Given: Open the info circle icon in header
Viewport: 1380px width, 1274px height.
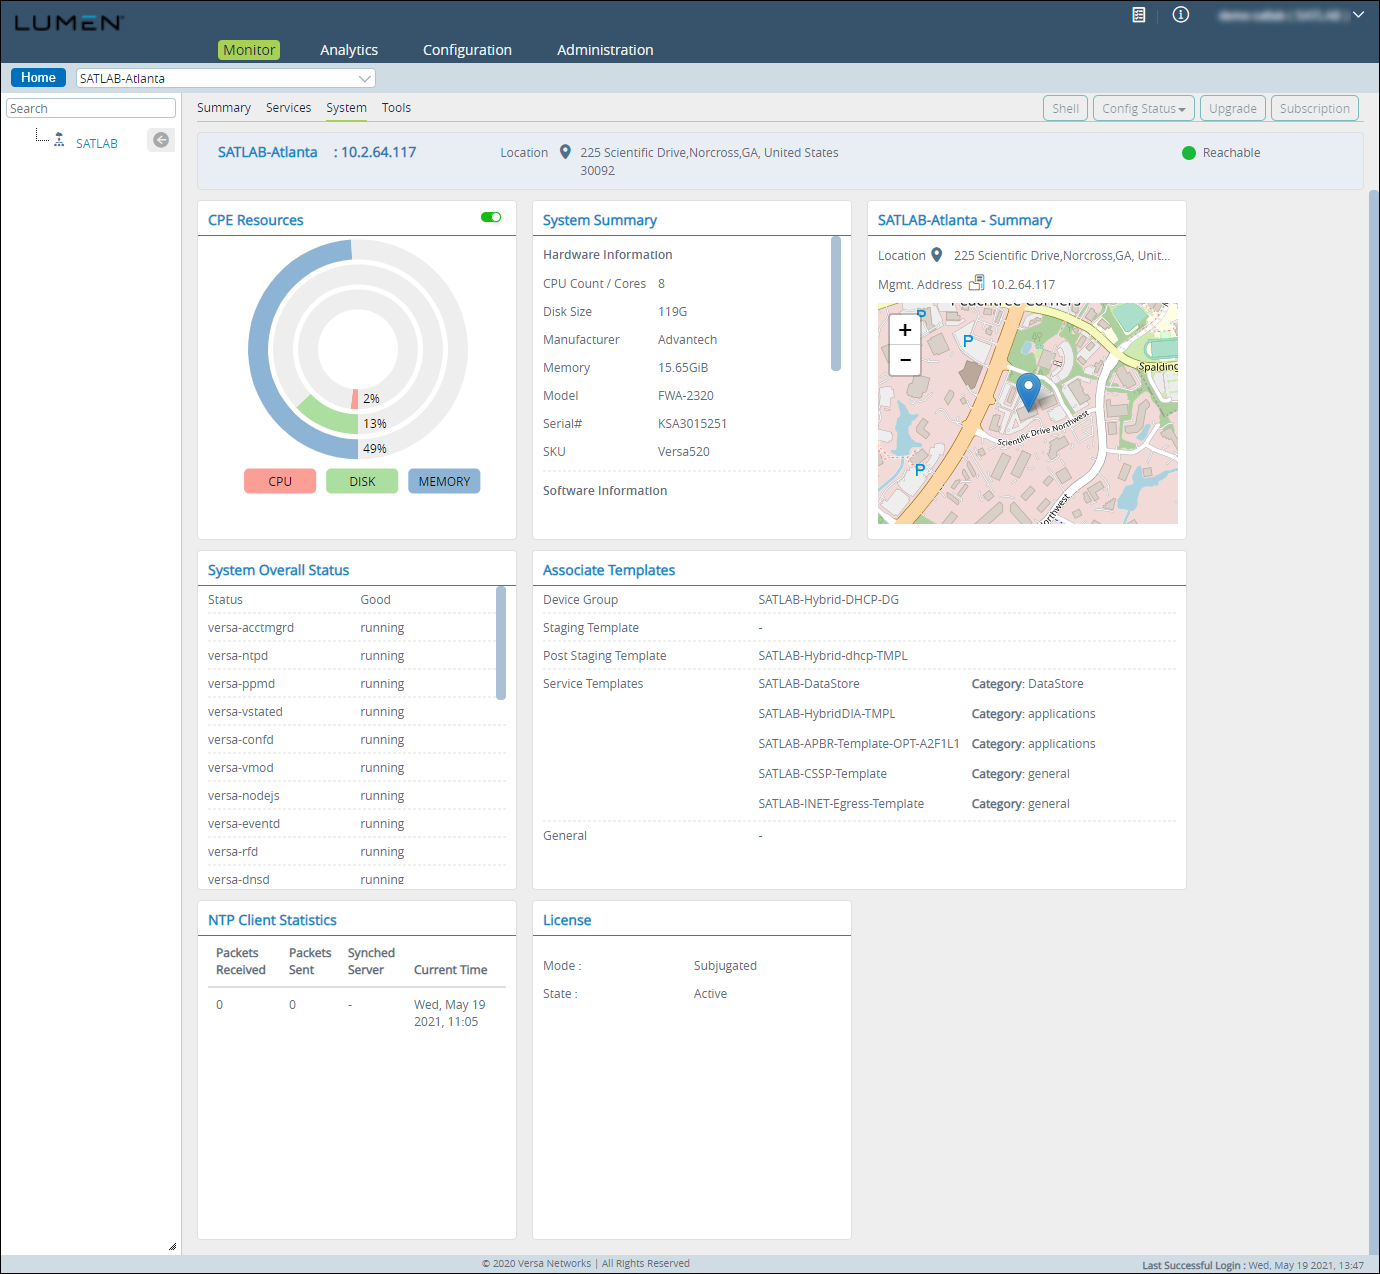Looking at the screenshot, I should pyautogui.click(x=1181, y=15).
